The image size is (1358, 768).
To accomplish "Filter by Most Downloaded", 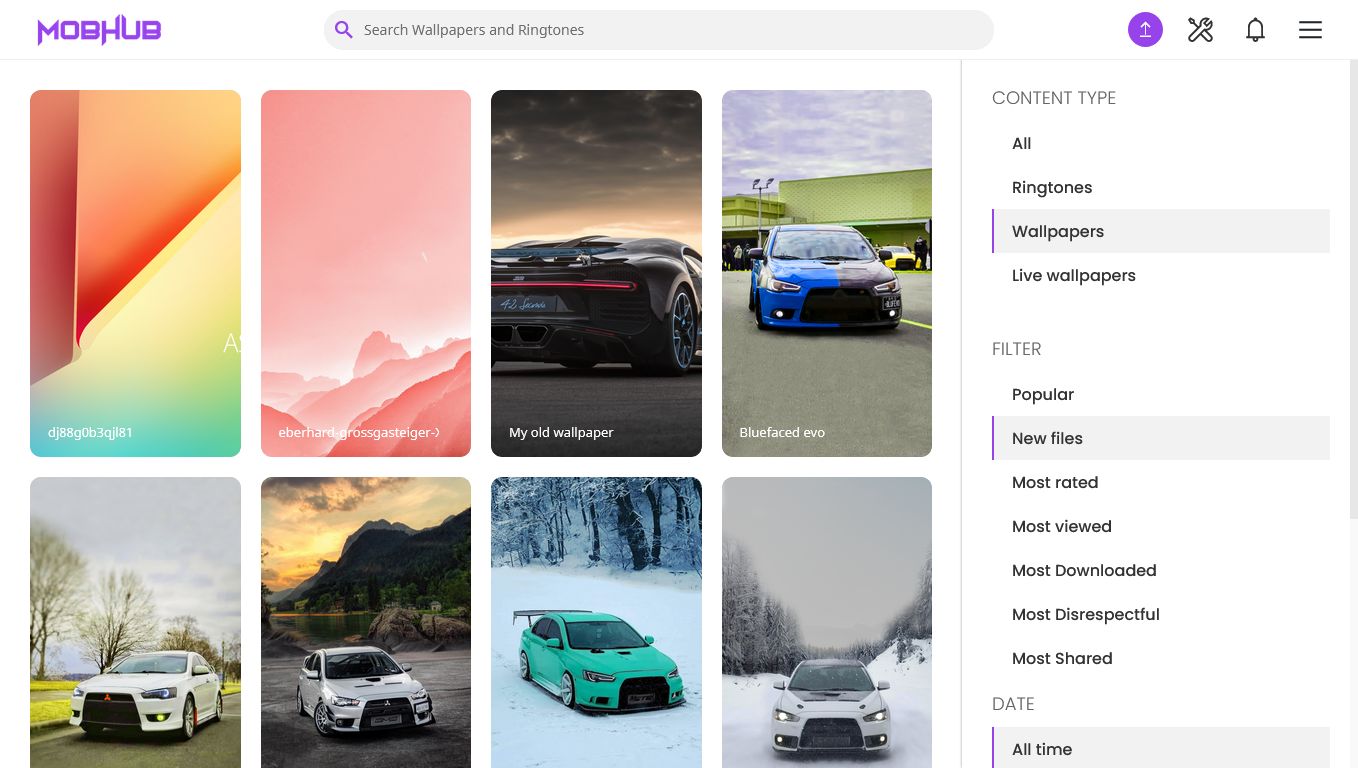I will [x=1161, y=570].
